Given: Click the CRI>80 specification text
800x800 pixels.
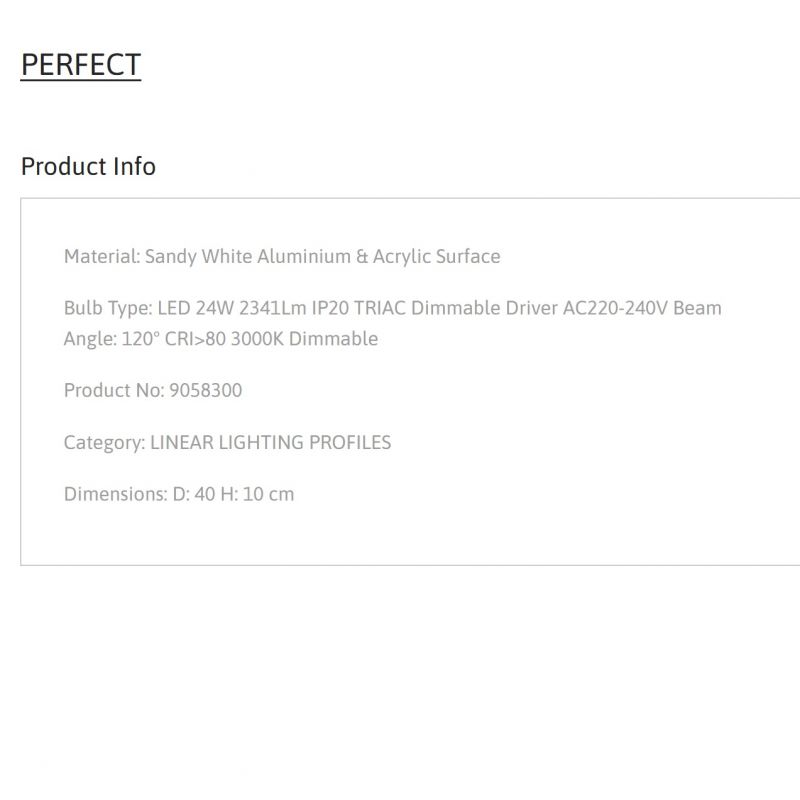Looking at the screenshot, I should pos(195,339).
